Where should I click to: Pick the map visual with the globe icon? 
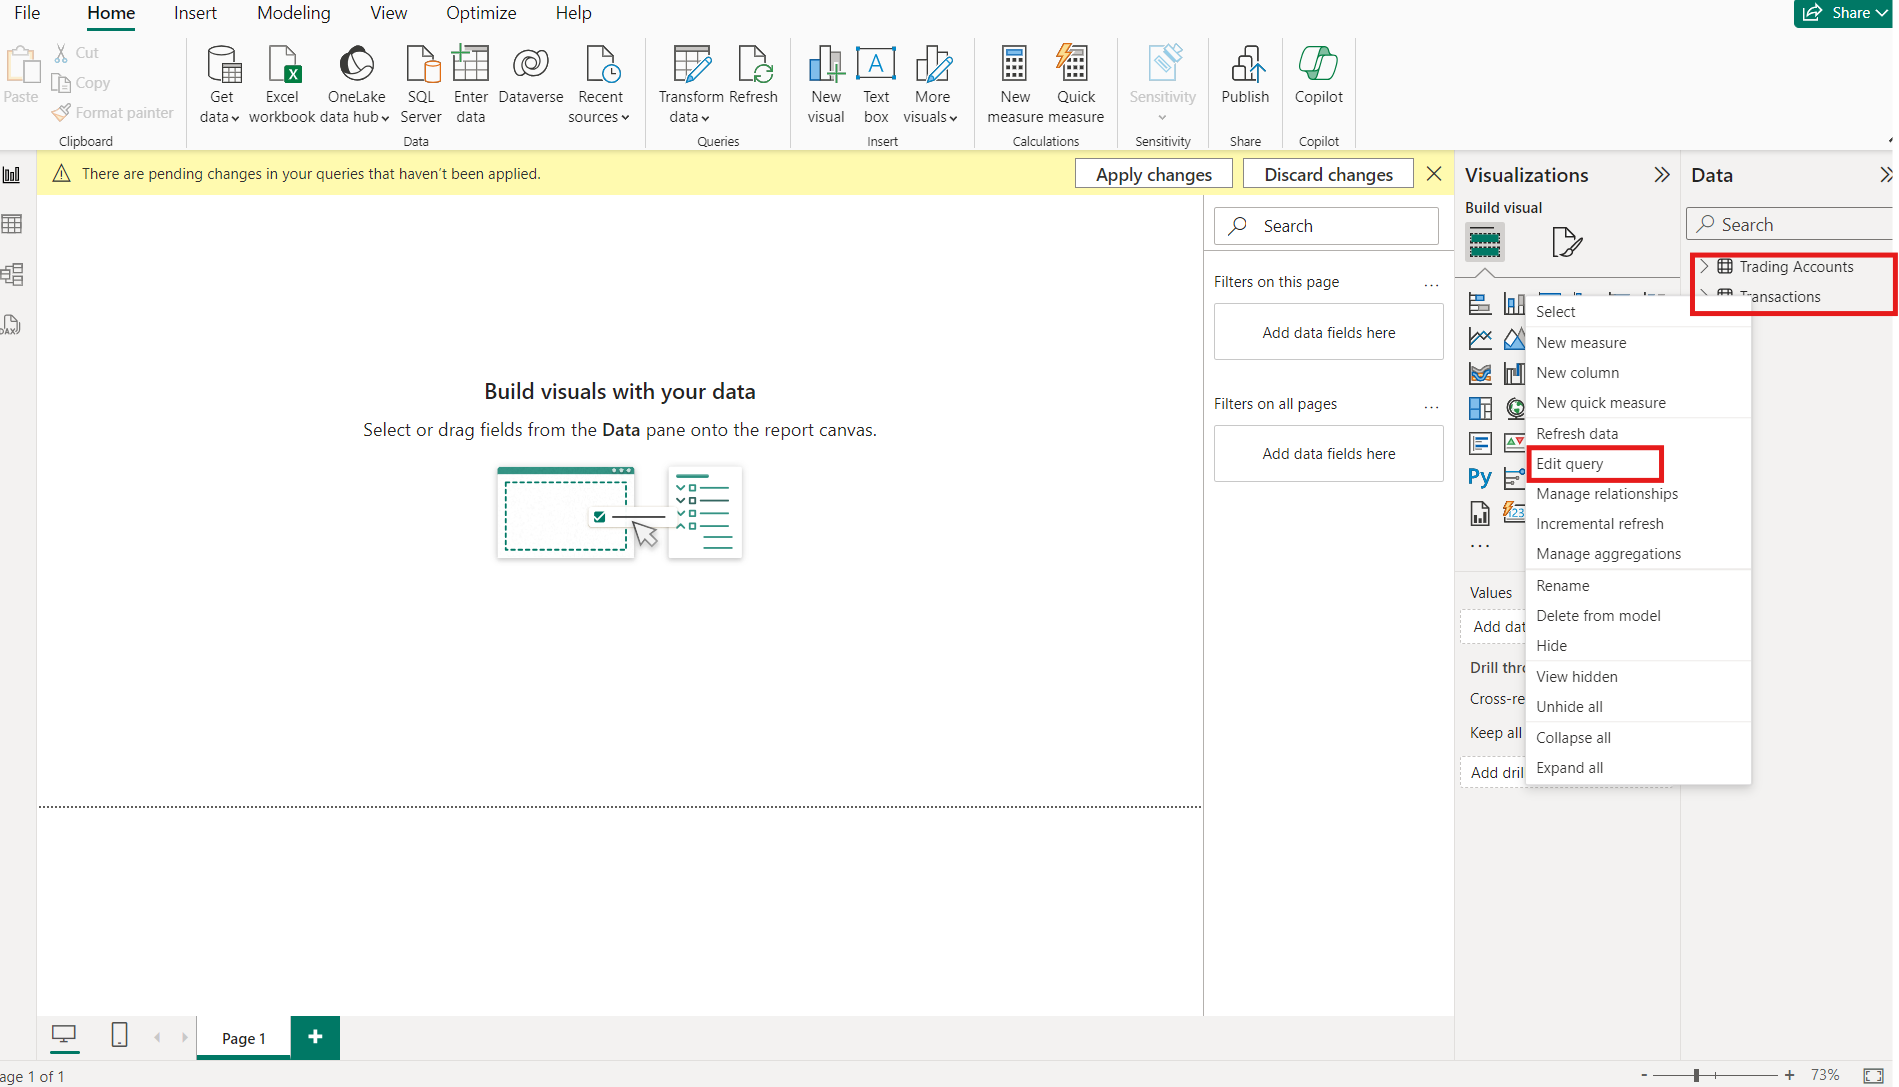(x=1514, y=408)
